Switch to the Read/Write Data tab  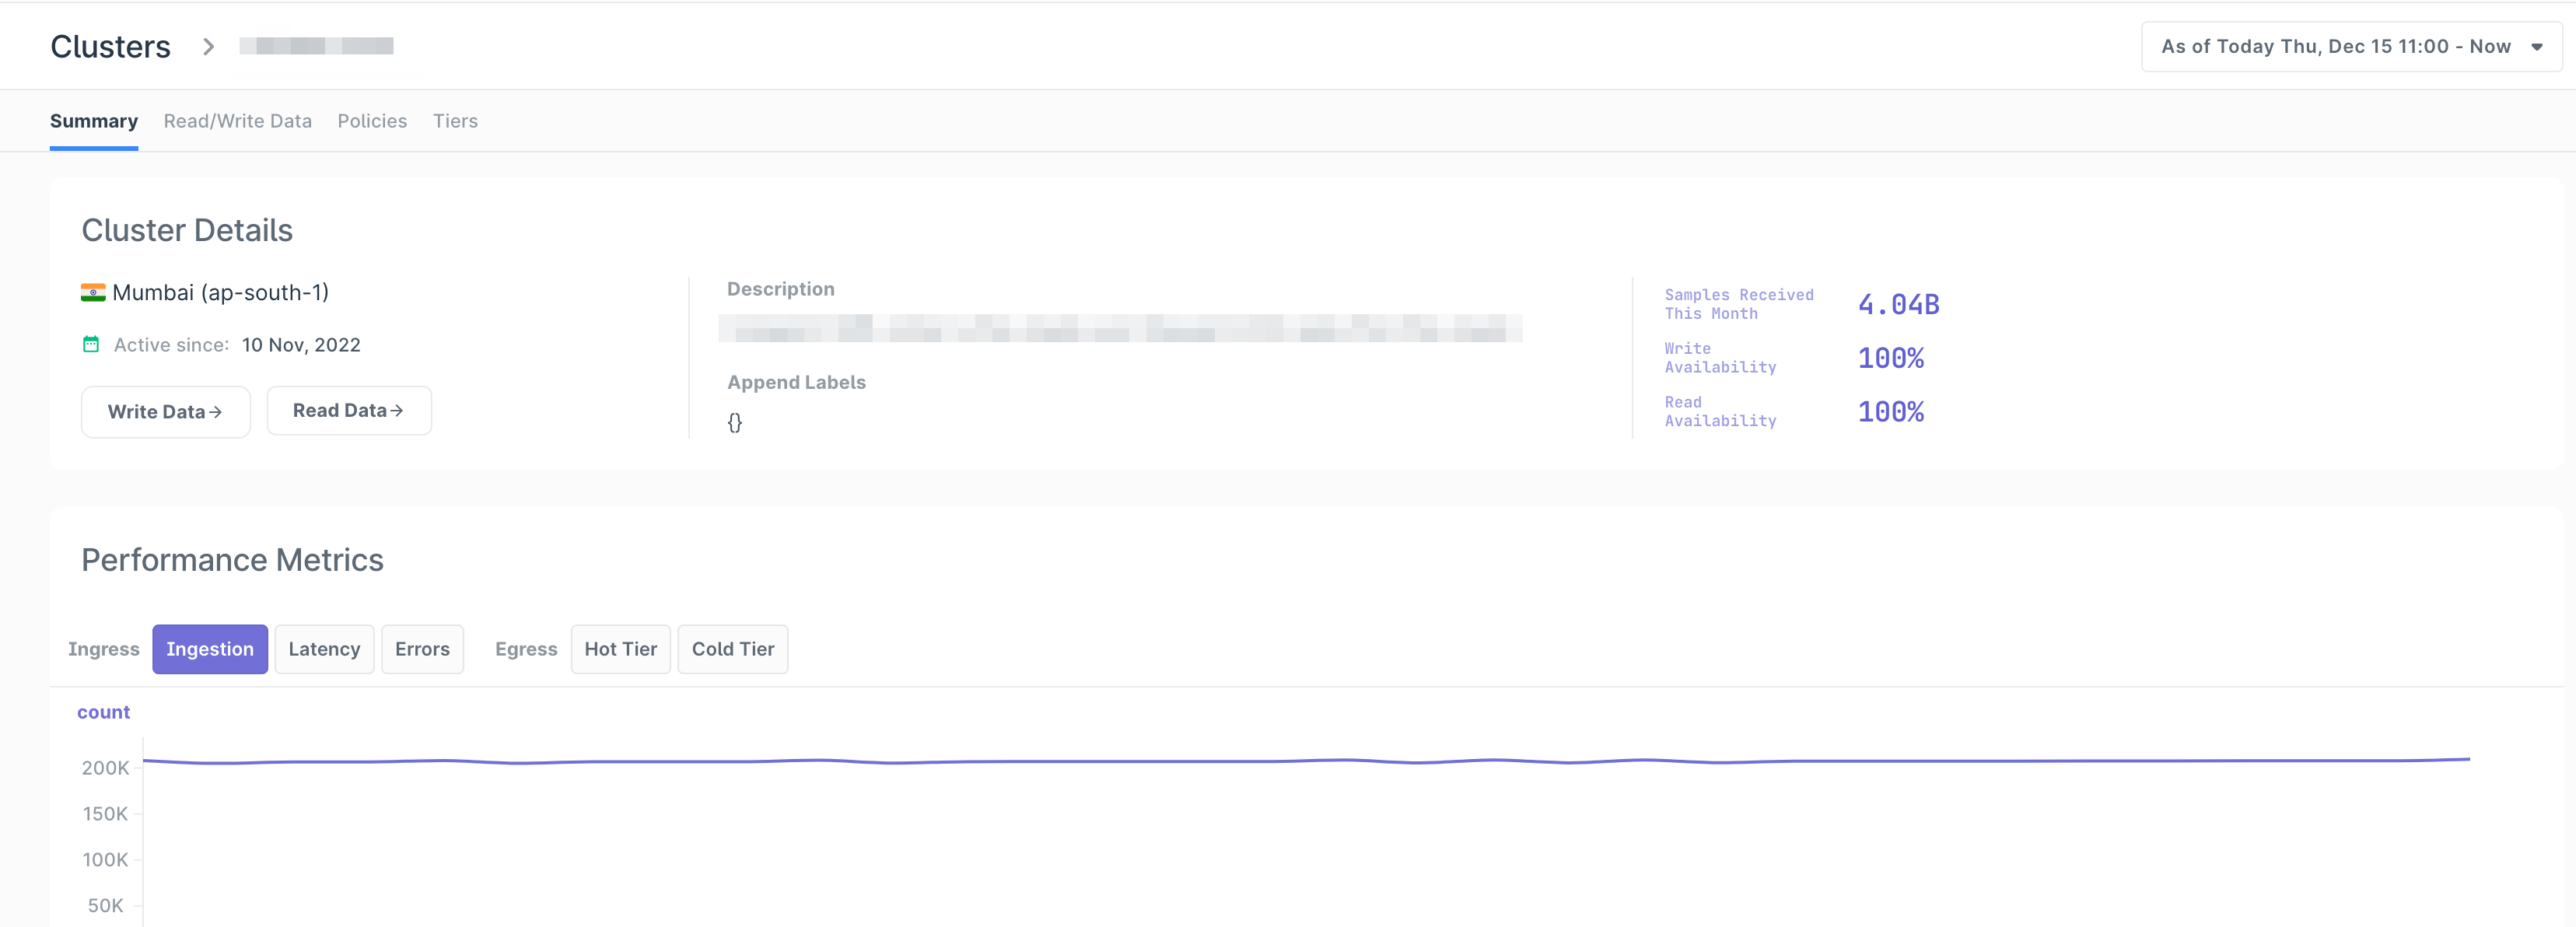pos(237,121)
